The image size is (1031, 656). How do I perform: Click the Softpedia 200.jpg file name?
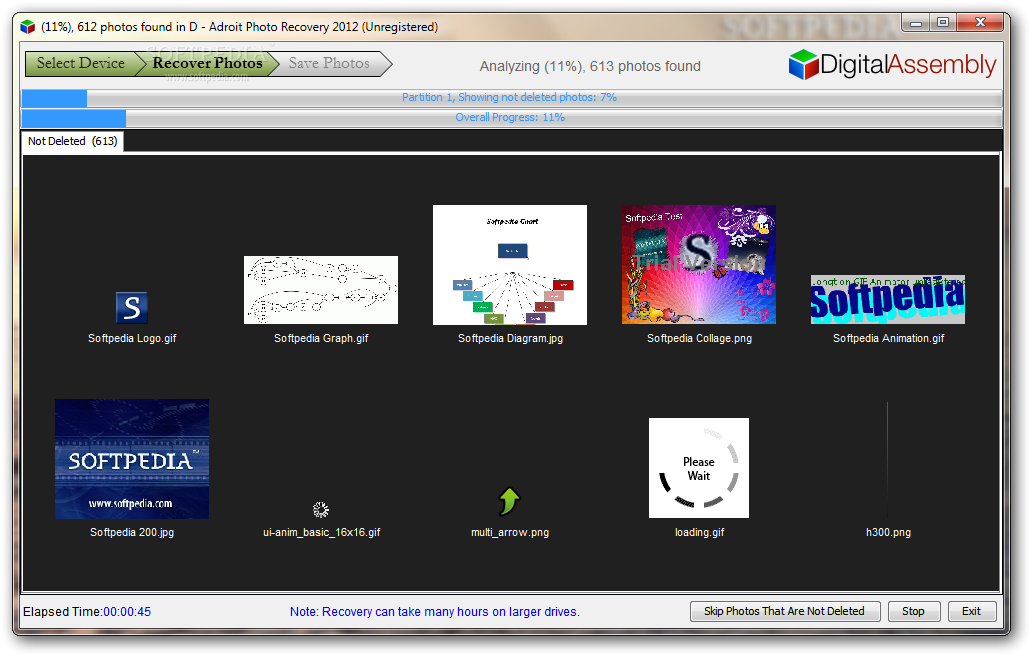tap(132, 532)
